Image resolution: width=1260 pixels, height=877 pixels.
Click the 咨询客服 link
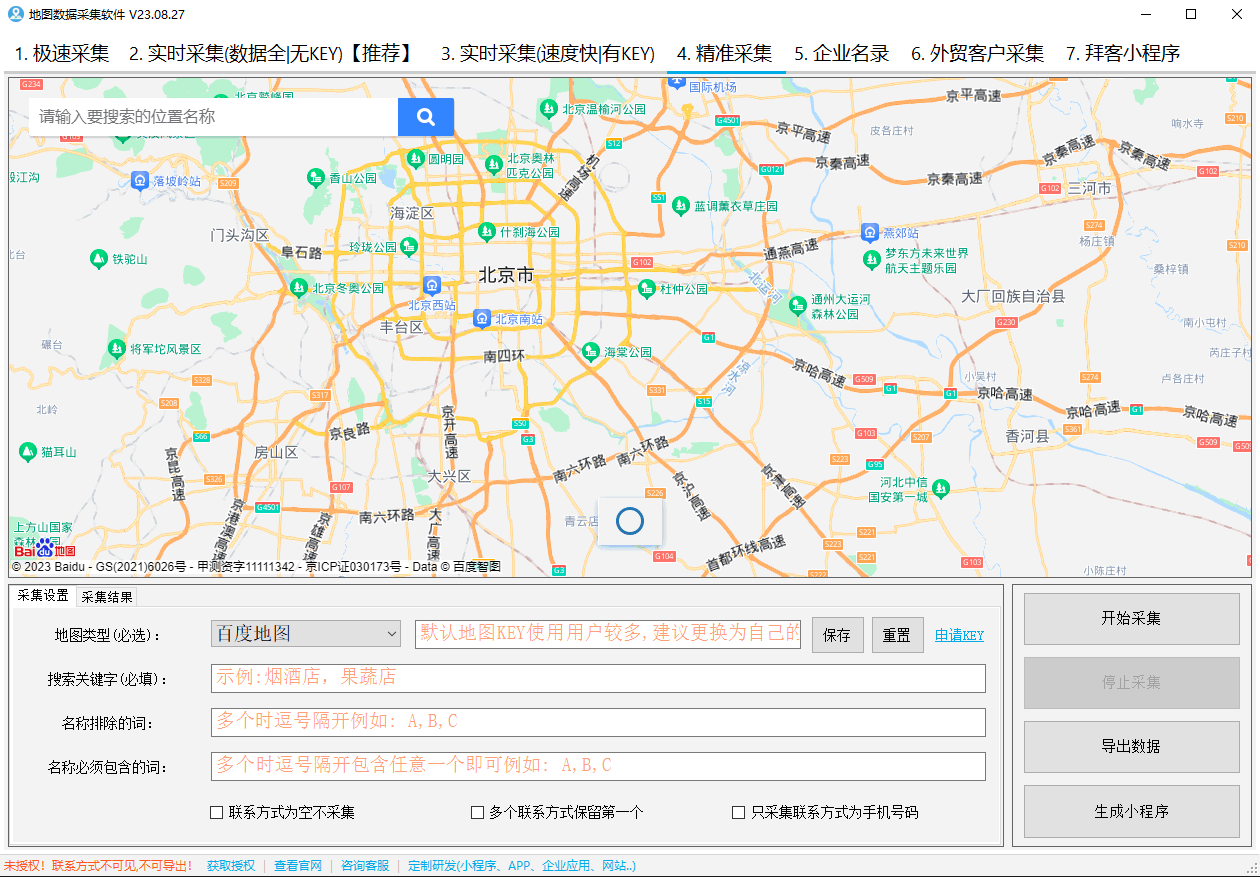[x=365, y=866]
